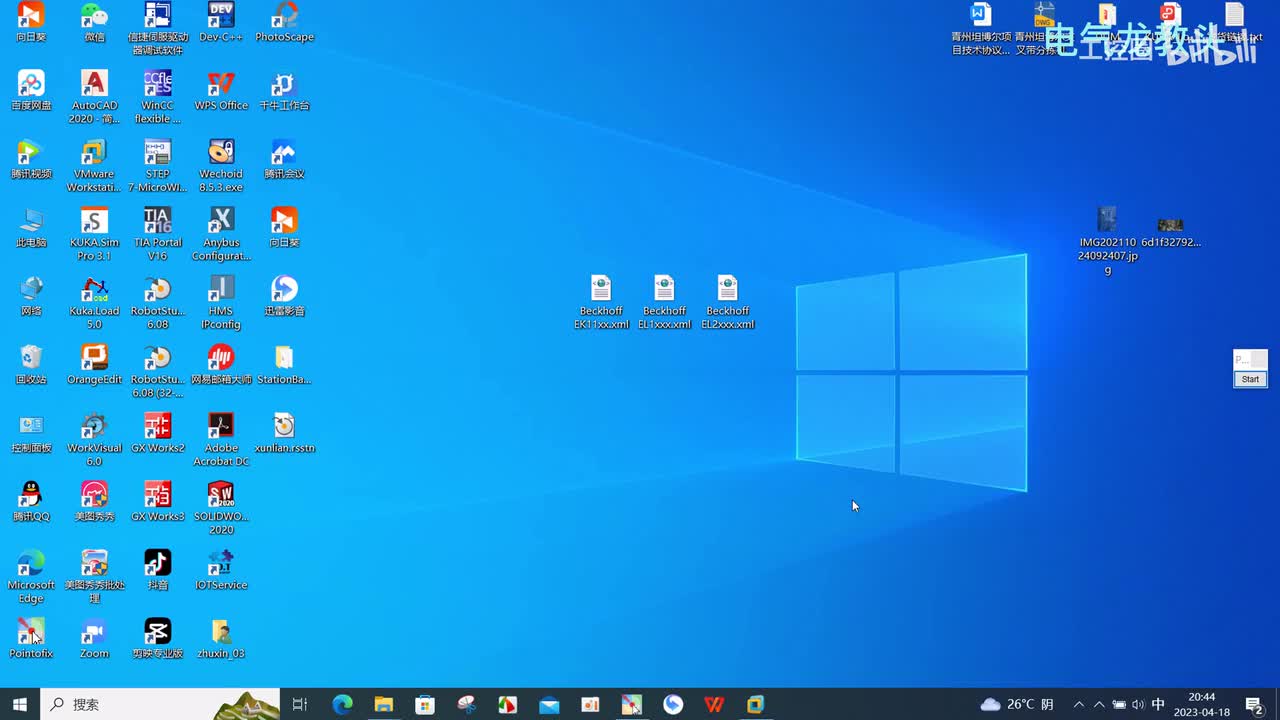Image resolution: width=1280 pixels, height=720 pixels.
Task: Select the Zoom desktop shortcut
Action: (x=94, y=639)
